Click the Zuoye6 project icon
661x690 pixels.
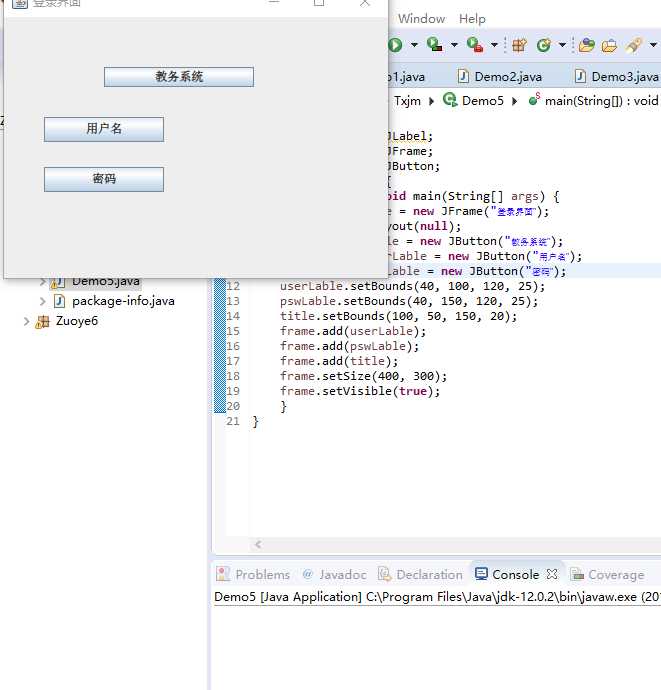42,322
